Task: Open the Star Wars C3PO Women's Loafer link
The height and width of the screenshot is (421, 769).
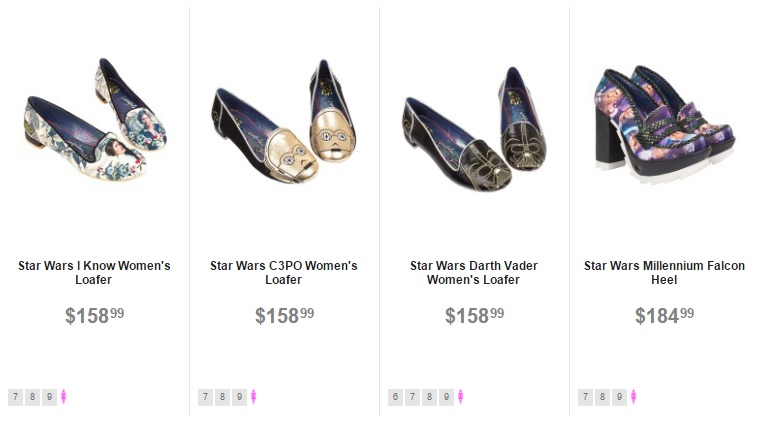Action: (284, 273)
